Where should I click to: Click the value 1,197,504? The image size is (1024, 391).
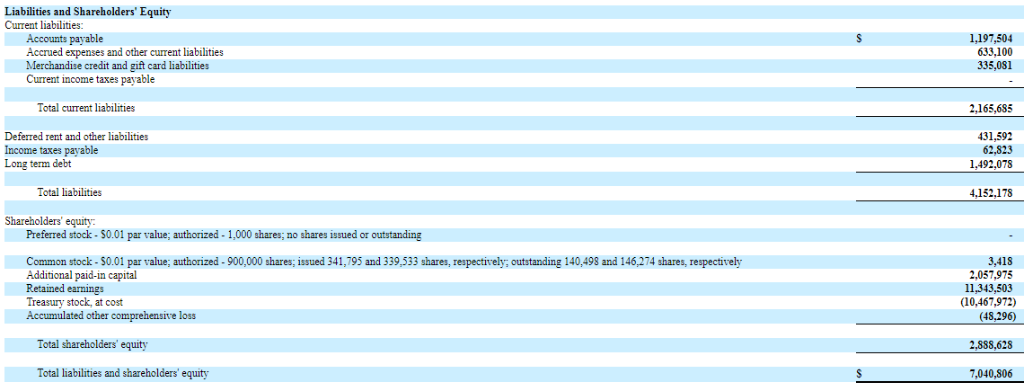991,39
